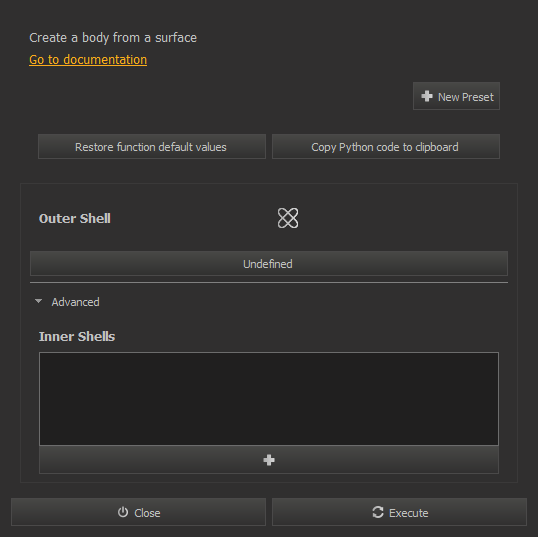The image size is (538, 537).
Task: Click inside the empty Inner Shells list
Action: pos(269,399)
